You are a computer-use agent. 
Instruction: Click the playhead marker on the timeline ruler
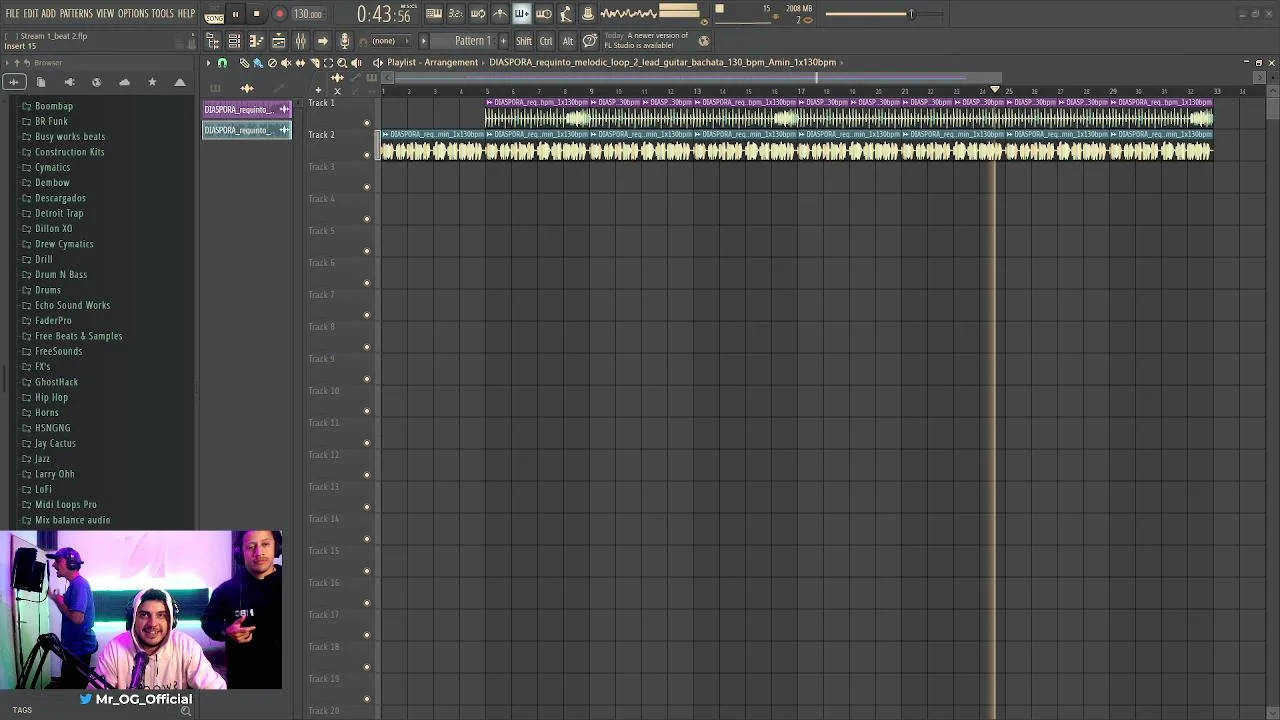[x=995, y=91]
